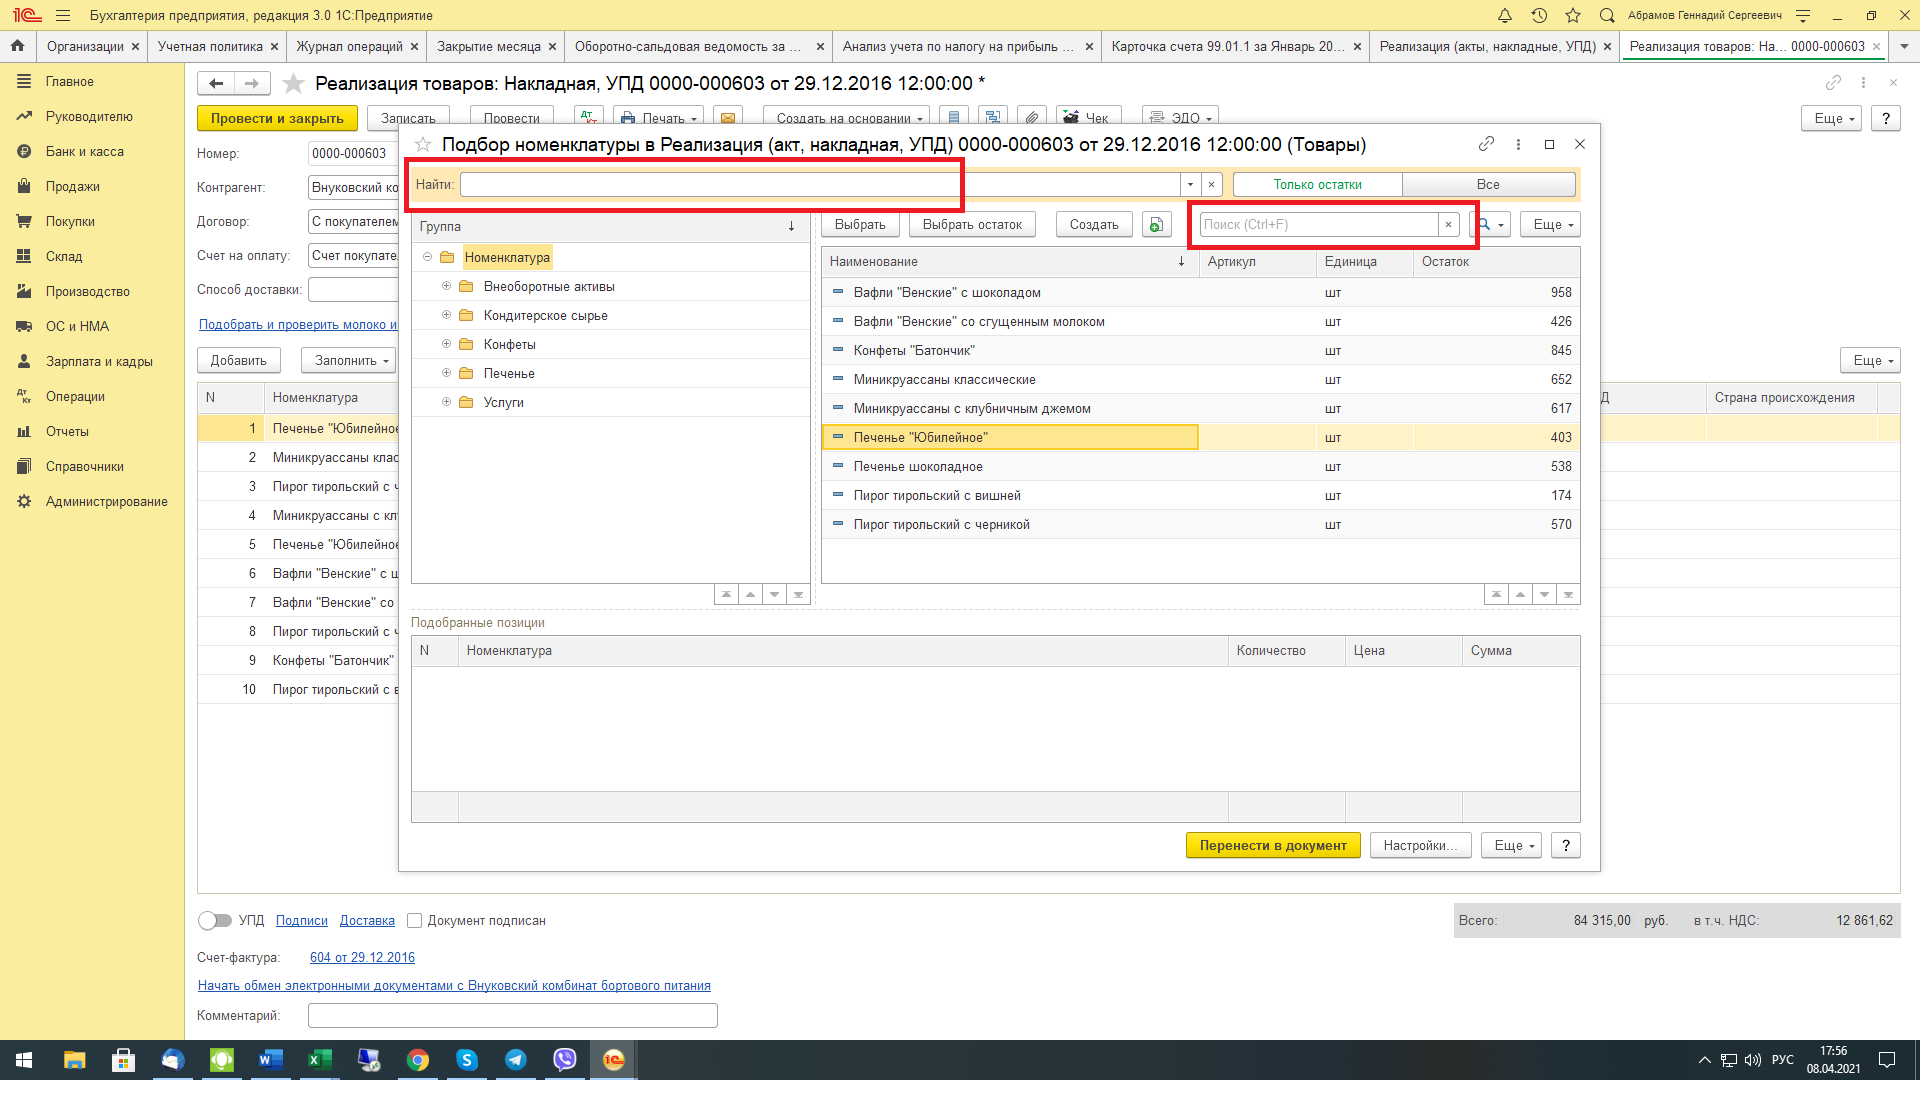
Task: Toggle the УПД switch
Action: (214, 920)
